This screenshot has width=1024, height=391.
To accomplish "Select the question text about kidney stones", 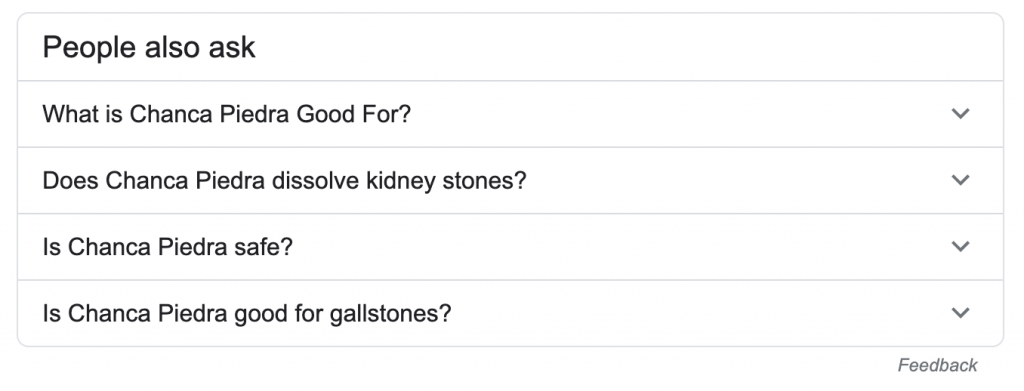I will pos(284,181).
